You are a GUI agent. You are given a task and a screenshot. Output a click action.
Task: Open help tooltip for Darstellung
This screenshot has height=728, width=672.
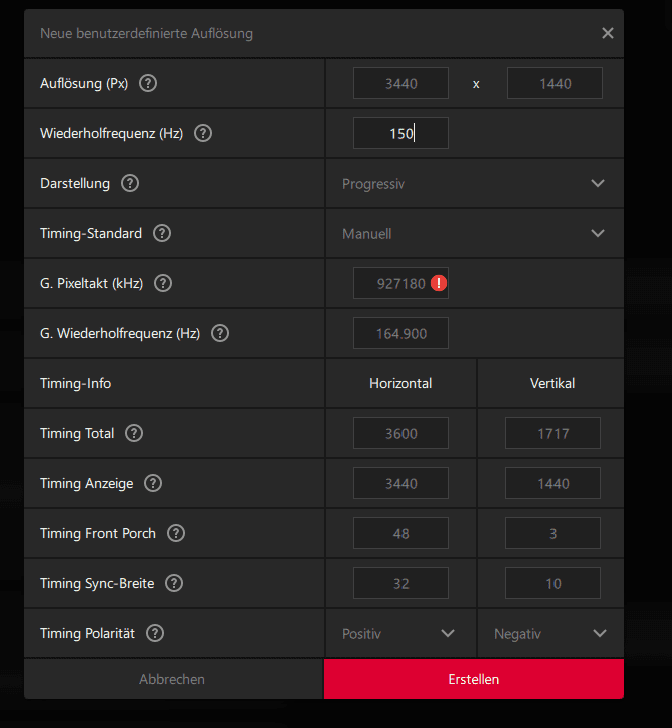point(130,183)
